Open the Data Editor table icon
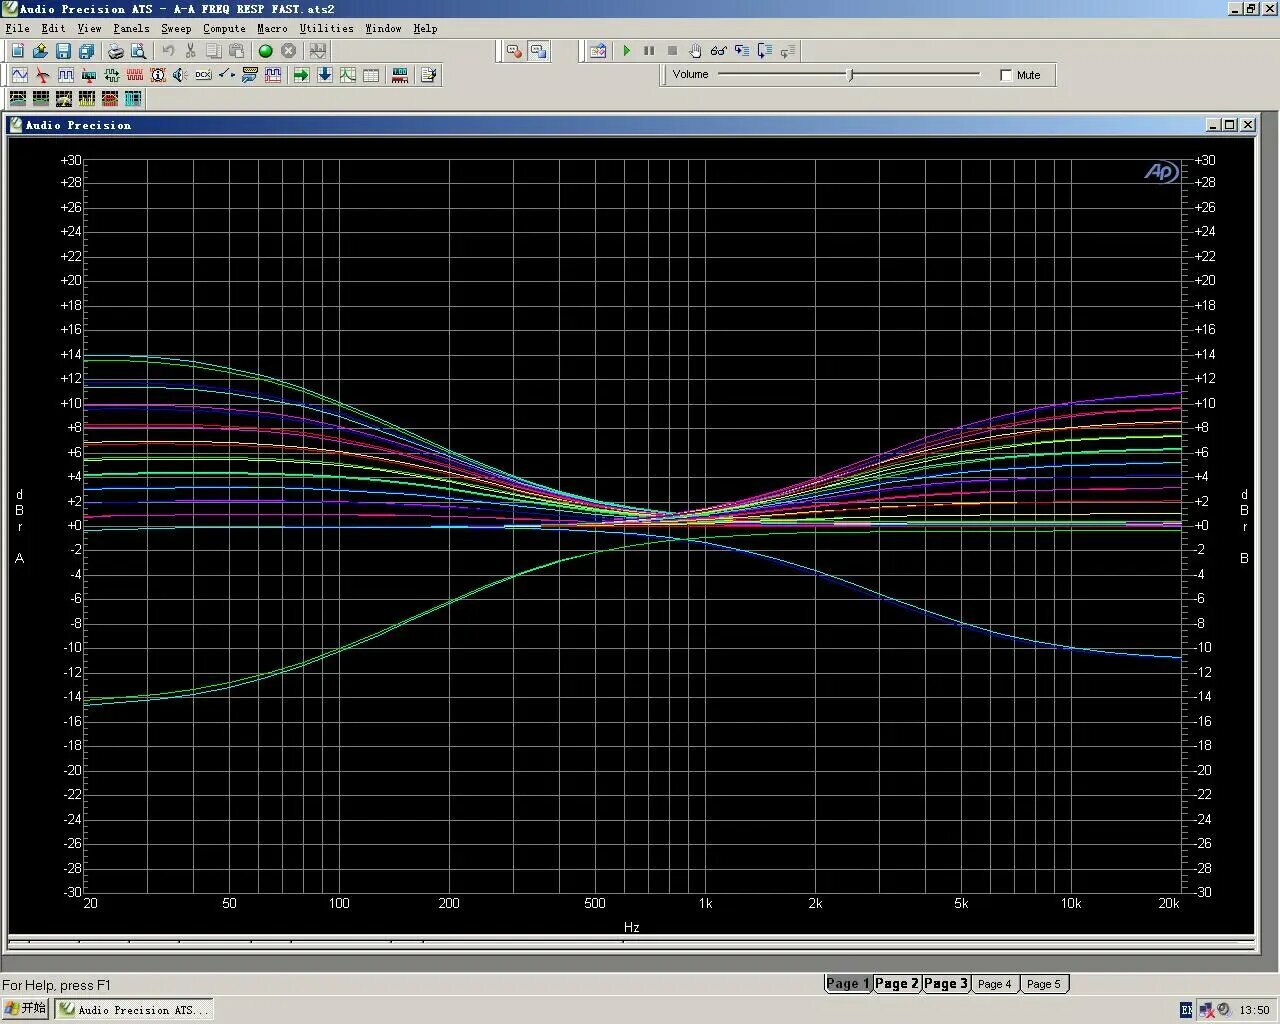1280x1024 pixels. [371, 75]
